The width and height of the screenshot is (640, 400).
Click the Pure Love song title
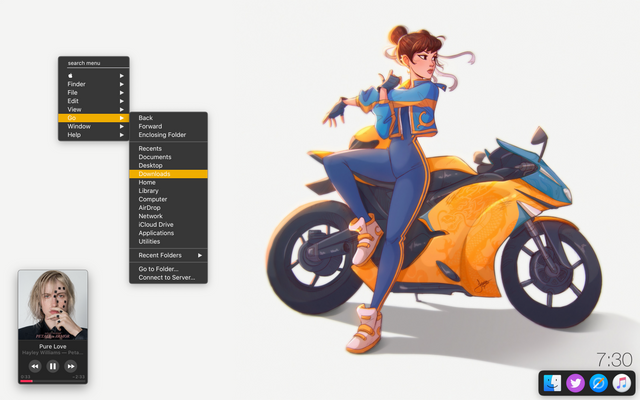53,346
